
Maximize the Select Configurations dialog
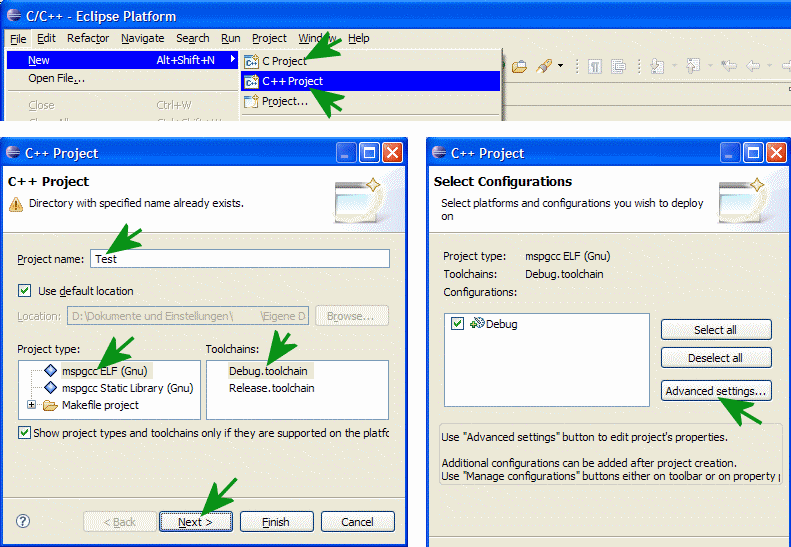[x=754, y=152]
